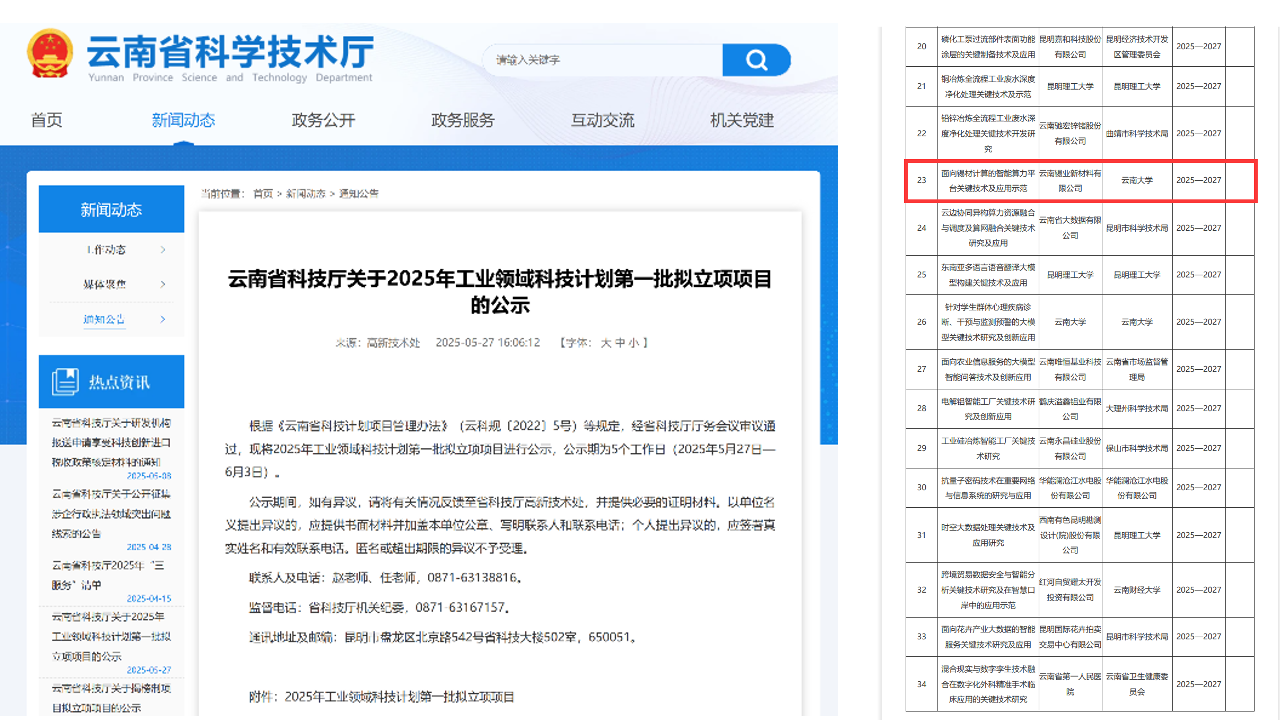Screen dimensions: 1280x720
Task: Click the attachment line 附件：2025年工业领域科技计划第一批拟立项项目
Action: (381, 696)
